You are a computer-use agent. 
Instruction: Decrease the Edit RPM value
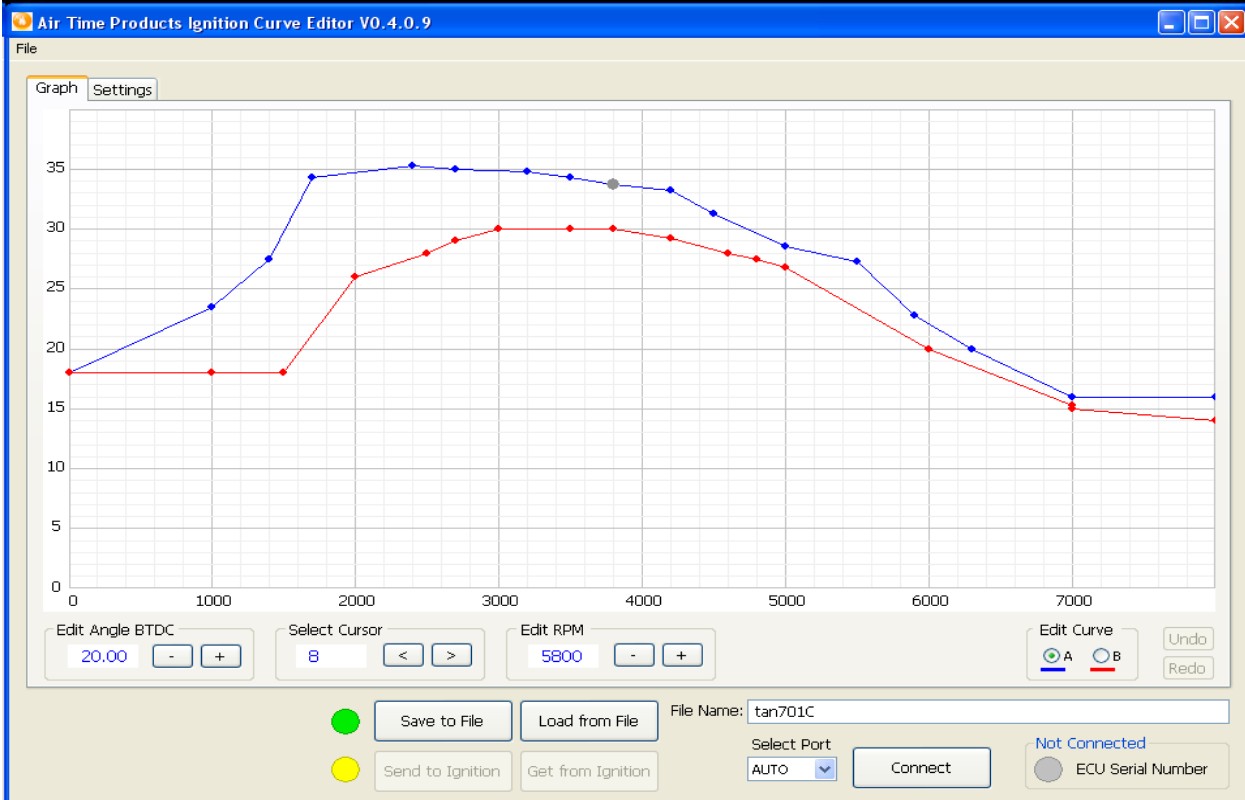click(634, 655)
